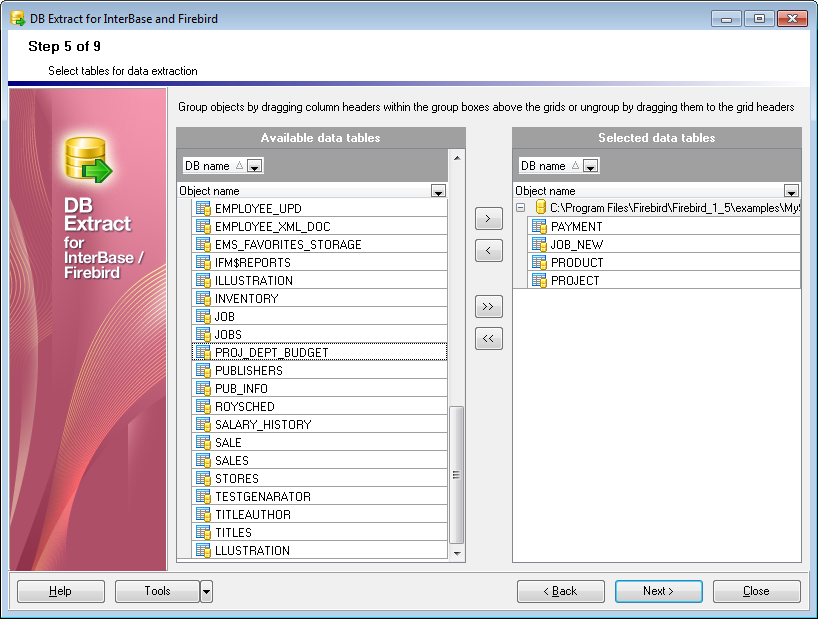Open DB name filter dropdown in Available tables
The image size is (818, 619).
(254, 167)
